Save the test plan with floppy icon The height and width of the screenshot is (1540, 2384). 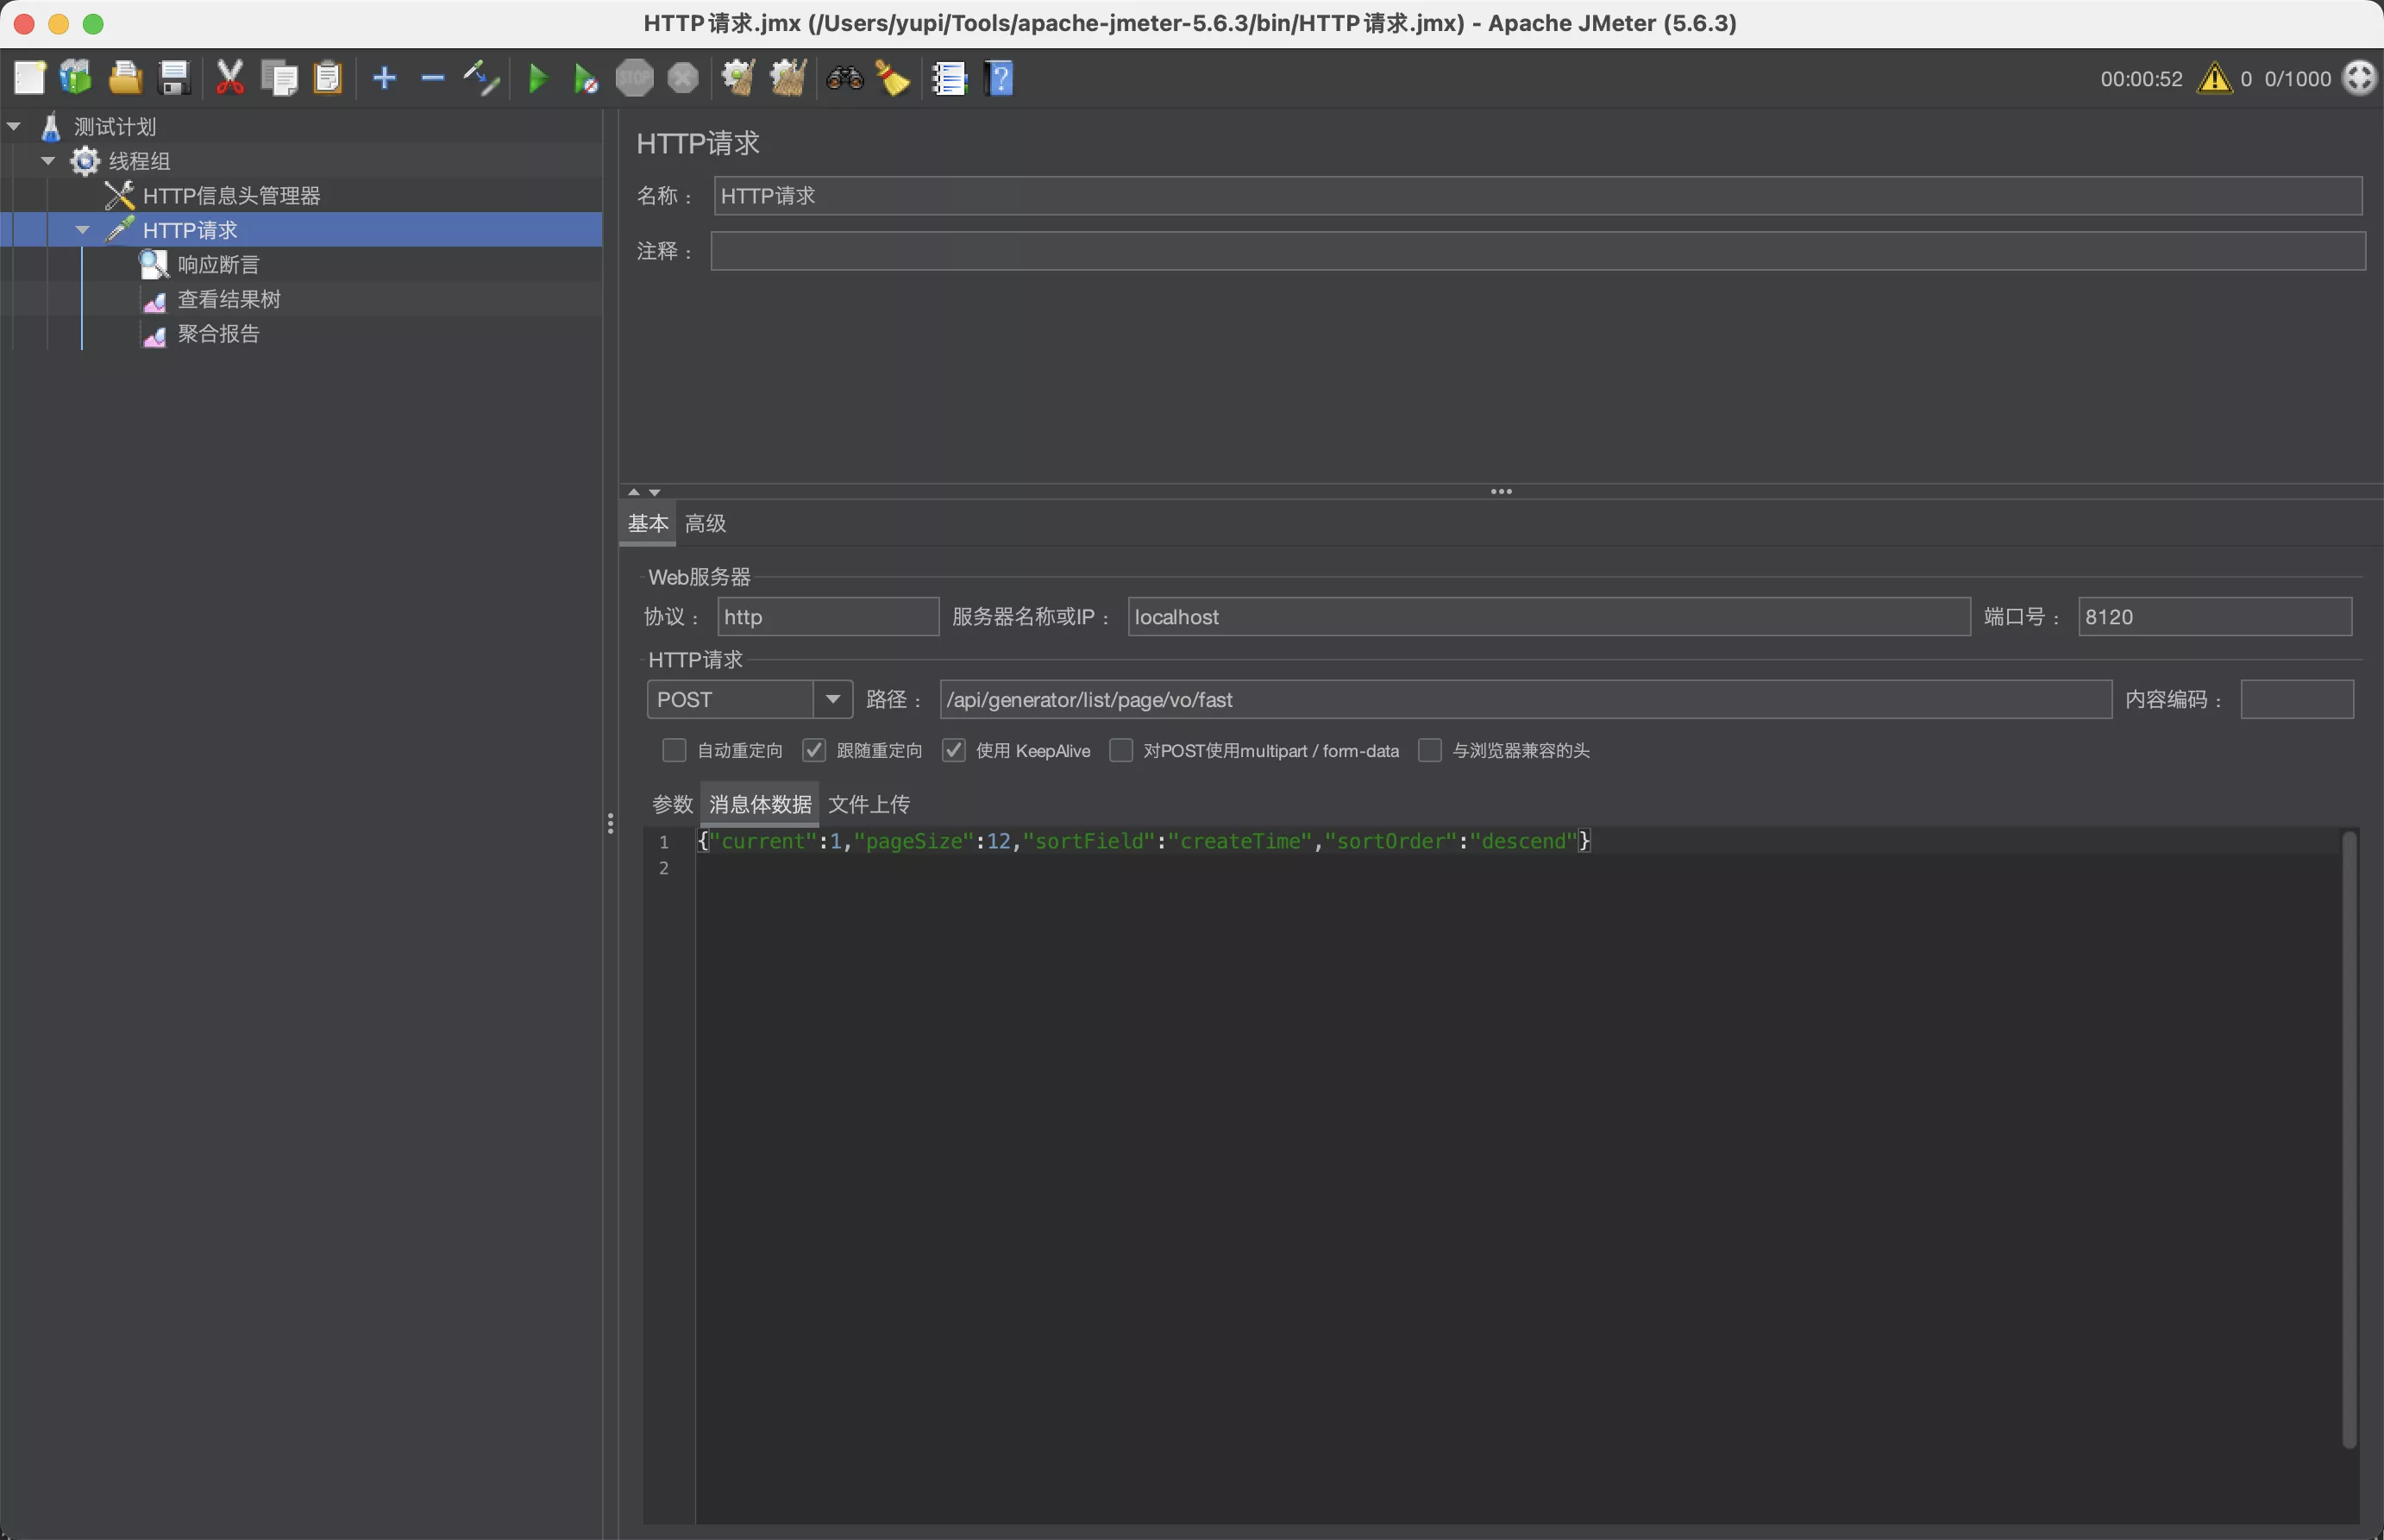175,77
